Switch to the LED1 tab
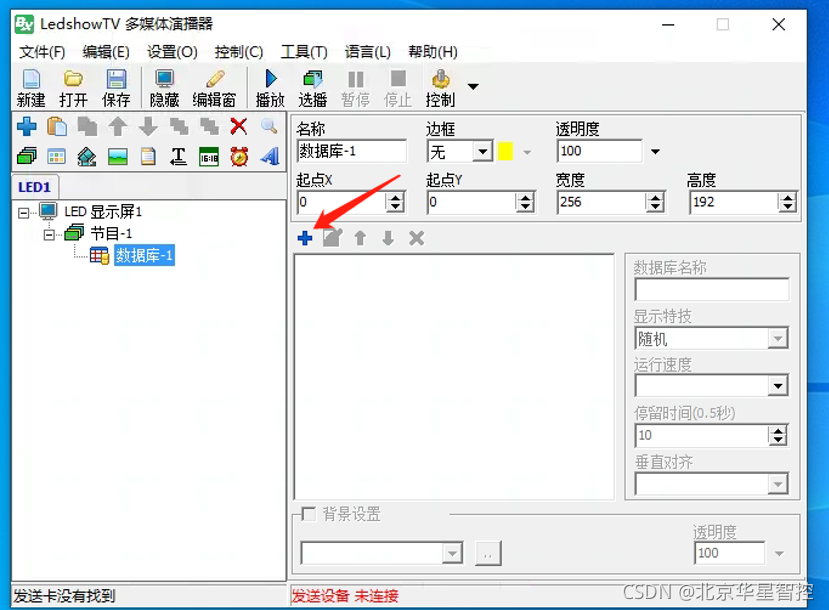829x610 pixels. click(x=33, y=186)
